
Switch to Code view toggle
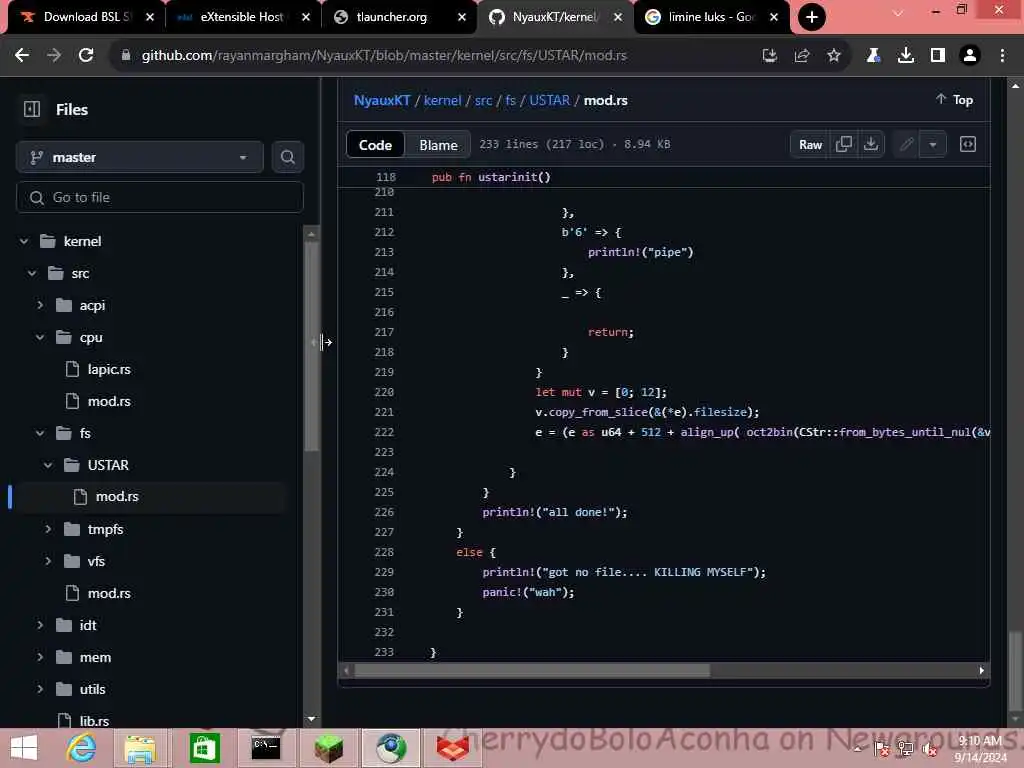click(376, 145)
